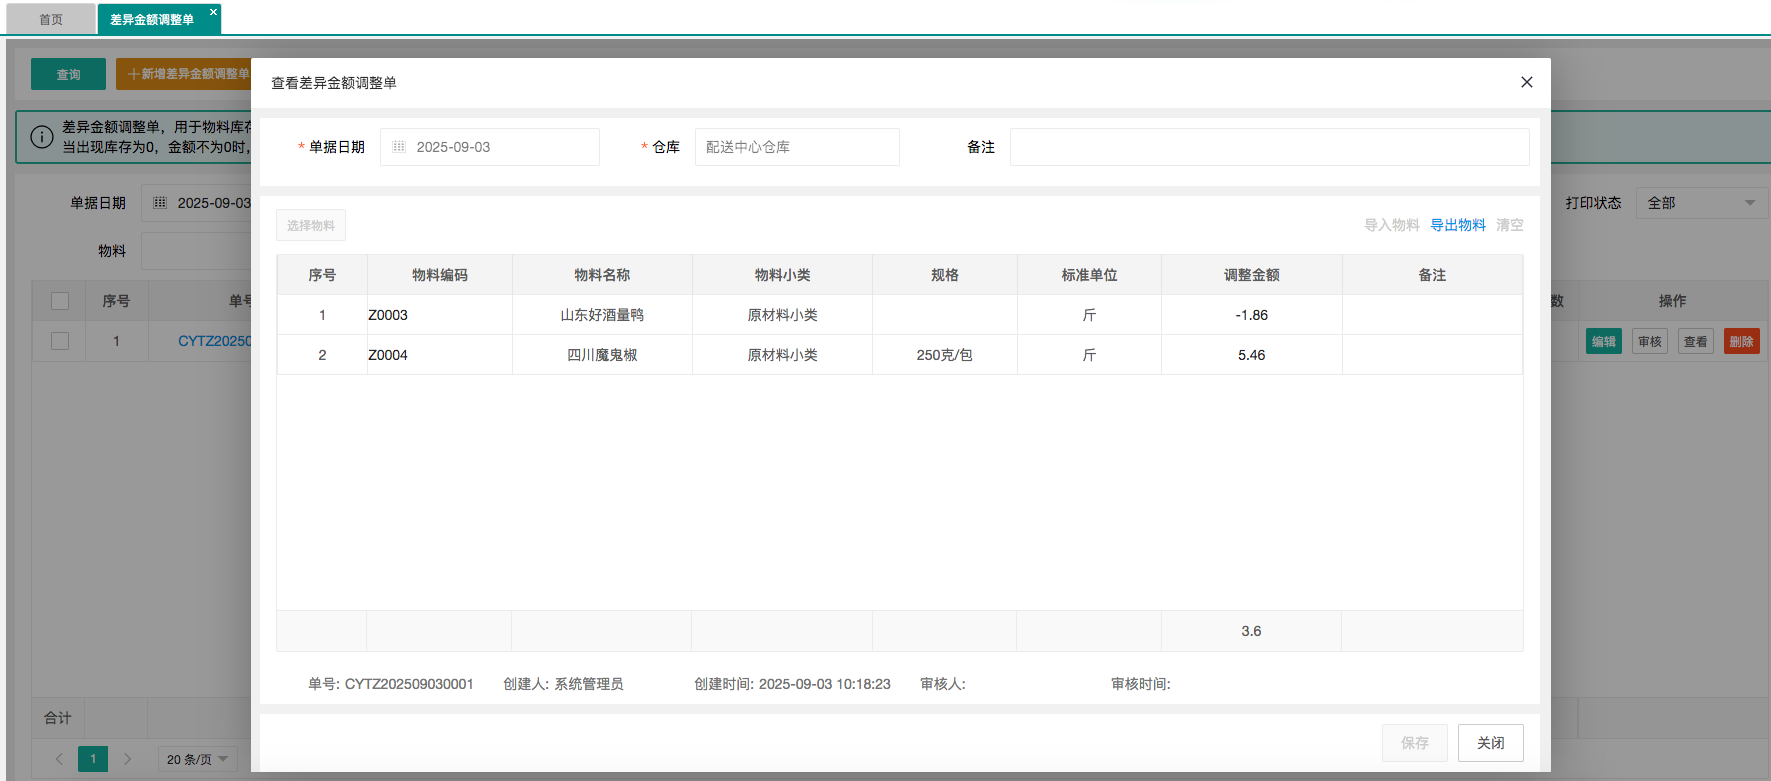The image size is (1771, 781).
Task: Tick the checkbox for row 1
Action: pos(60,341)
